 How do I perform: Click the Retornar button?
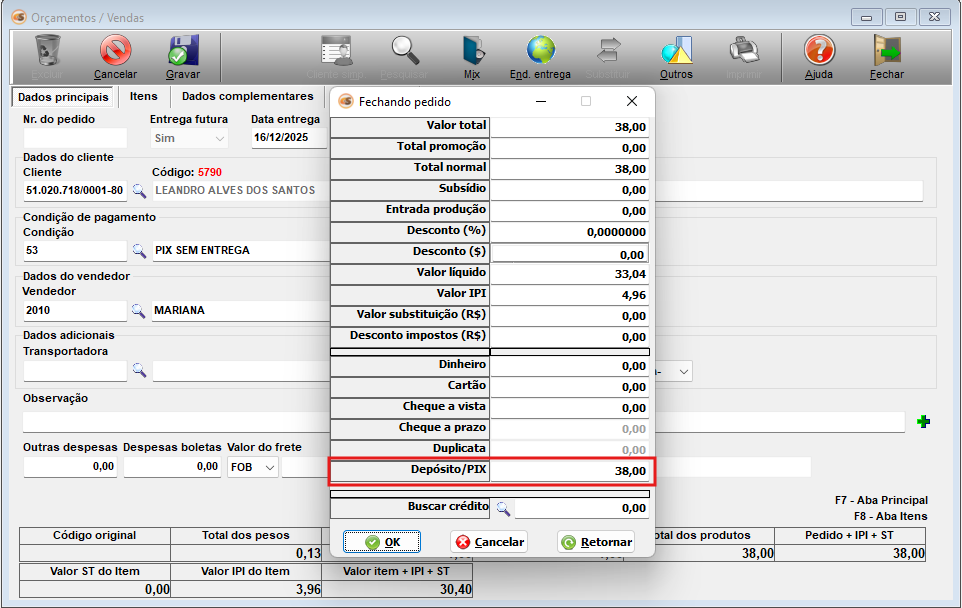coord(596,542)
